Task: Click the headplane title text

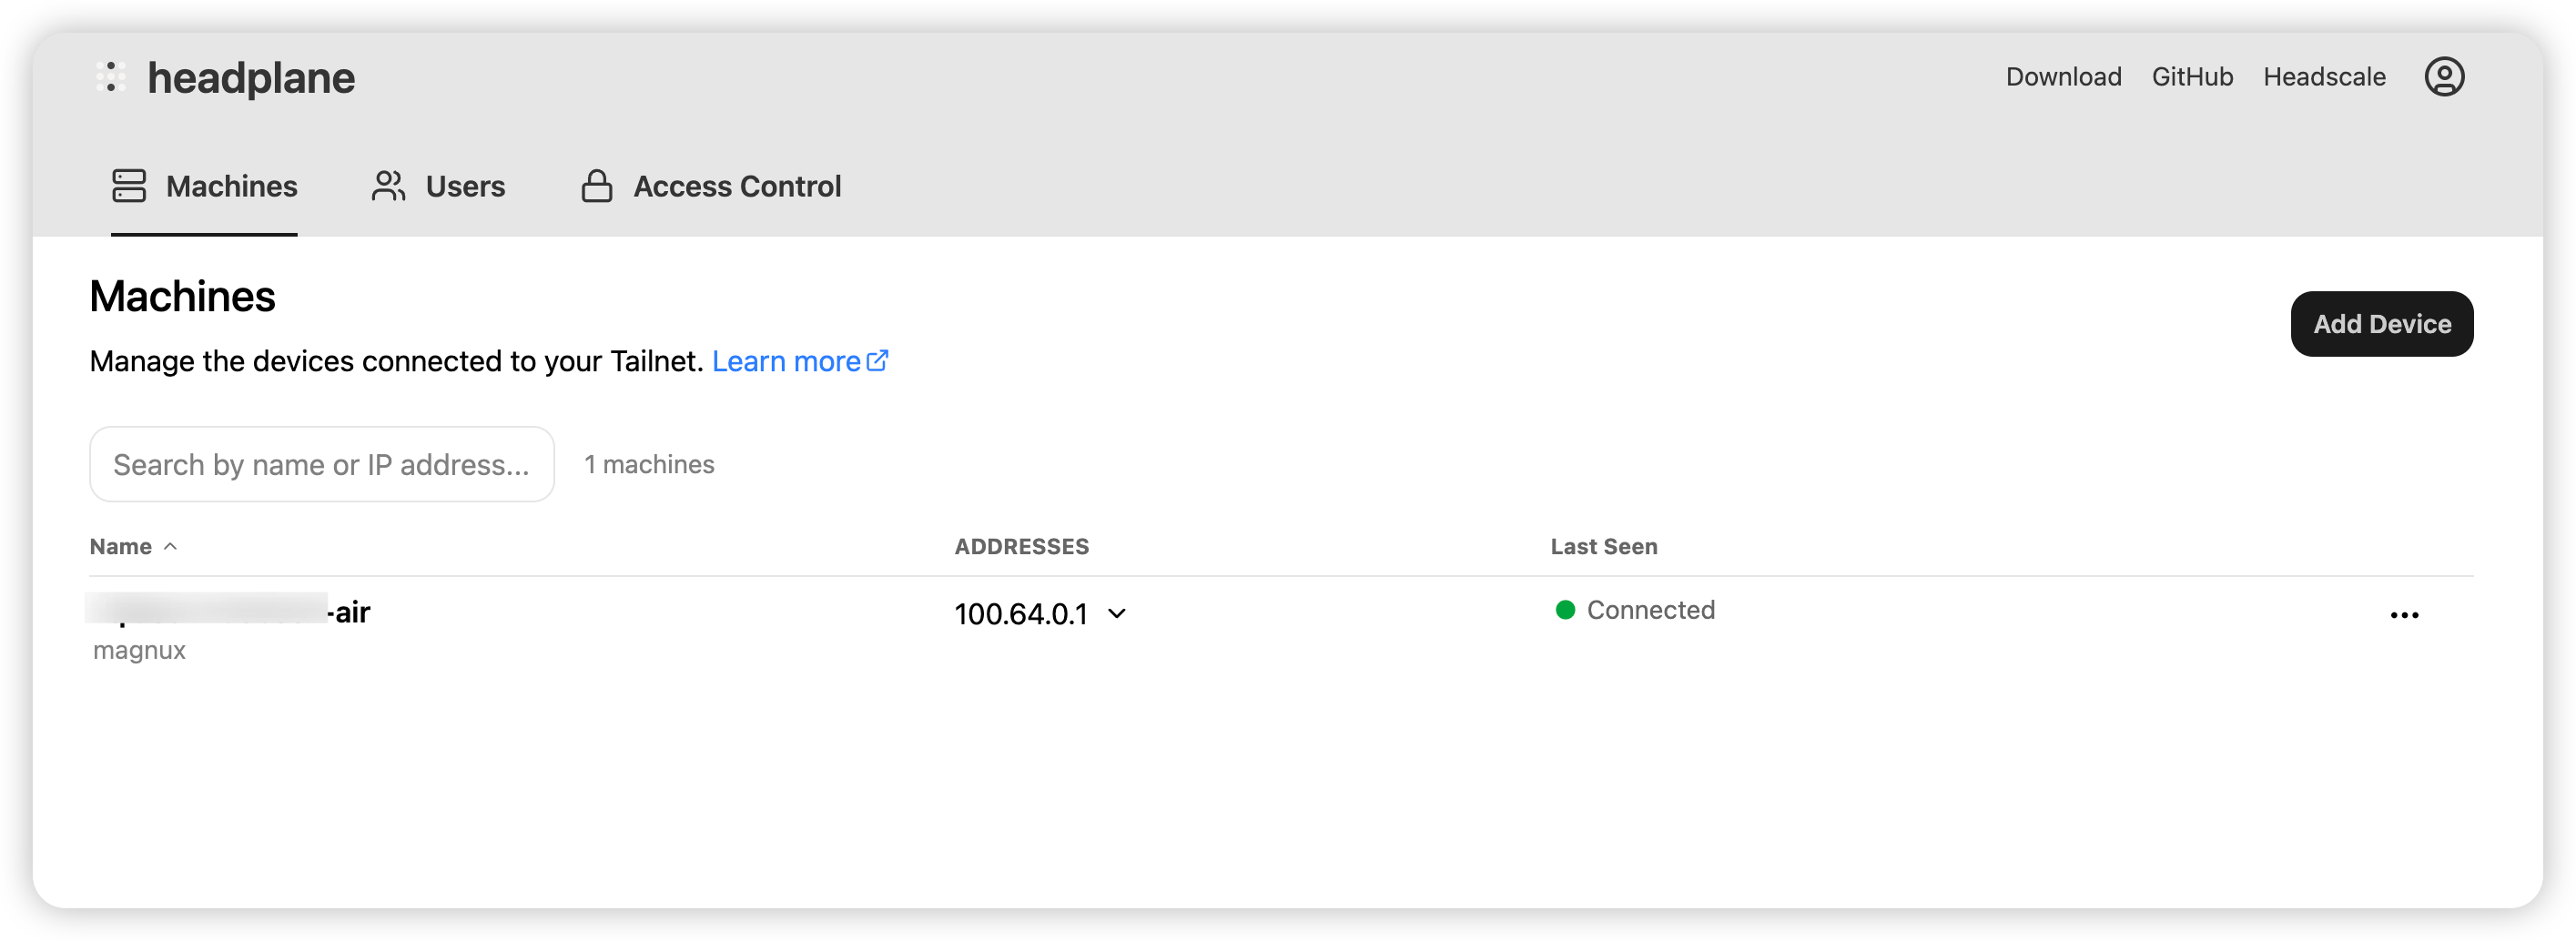Action: click(x=251, y=78)
